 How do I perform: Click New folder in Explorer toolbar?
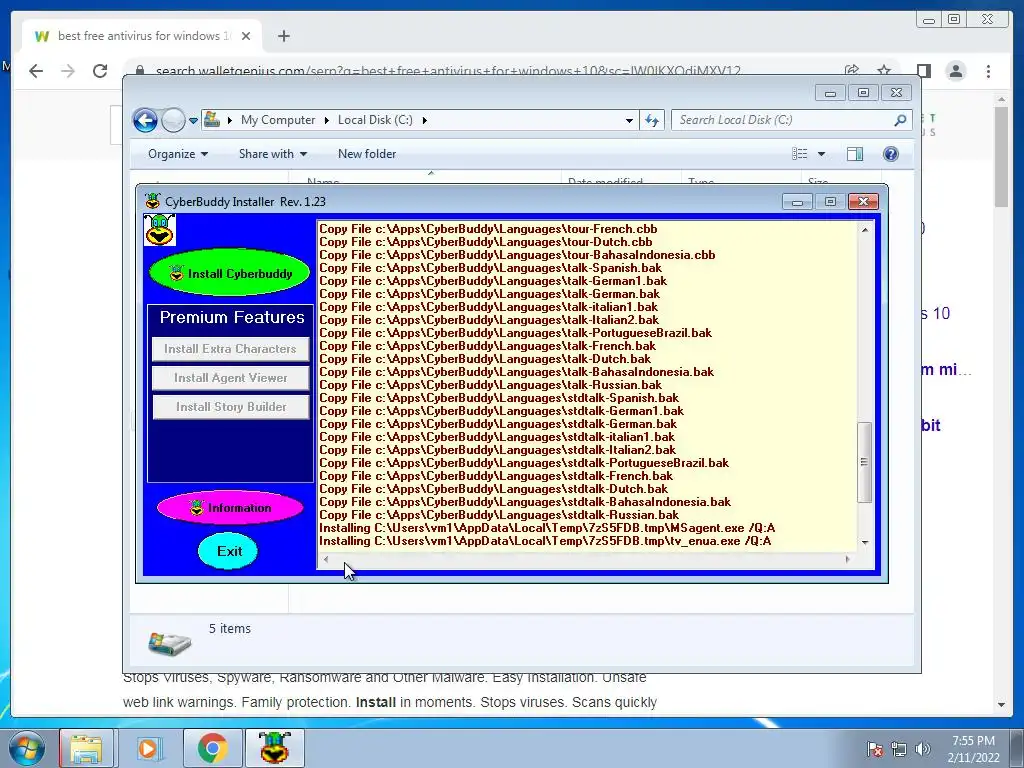(367, 154)
